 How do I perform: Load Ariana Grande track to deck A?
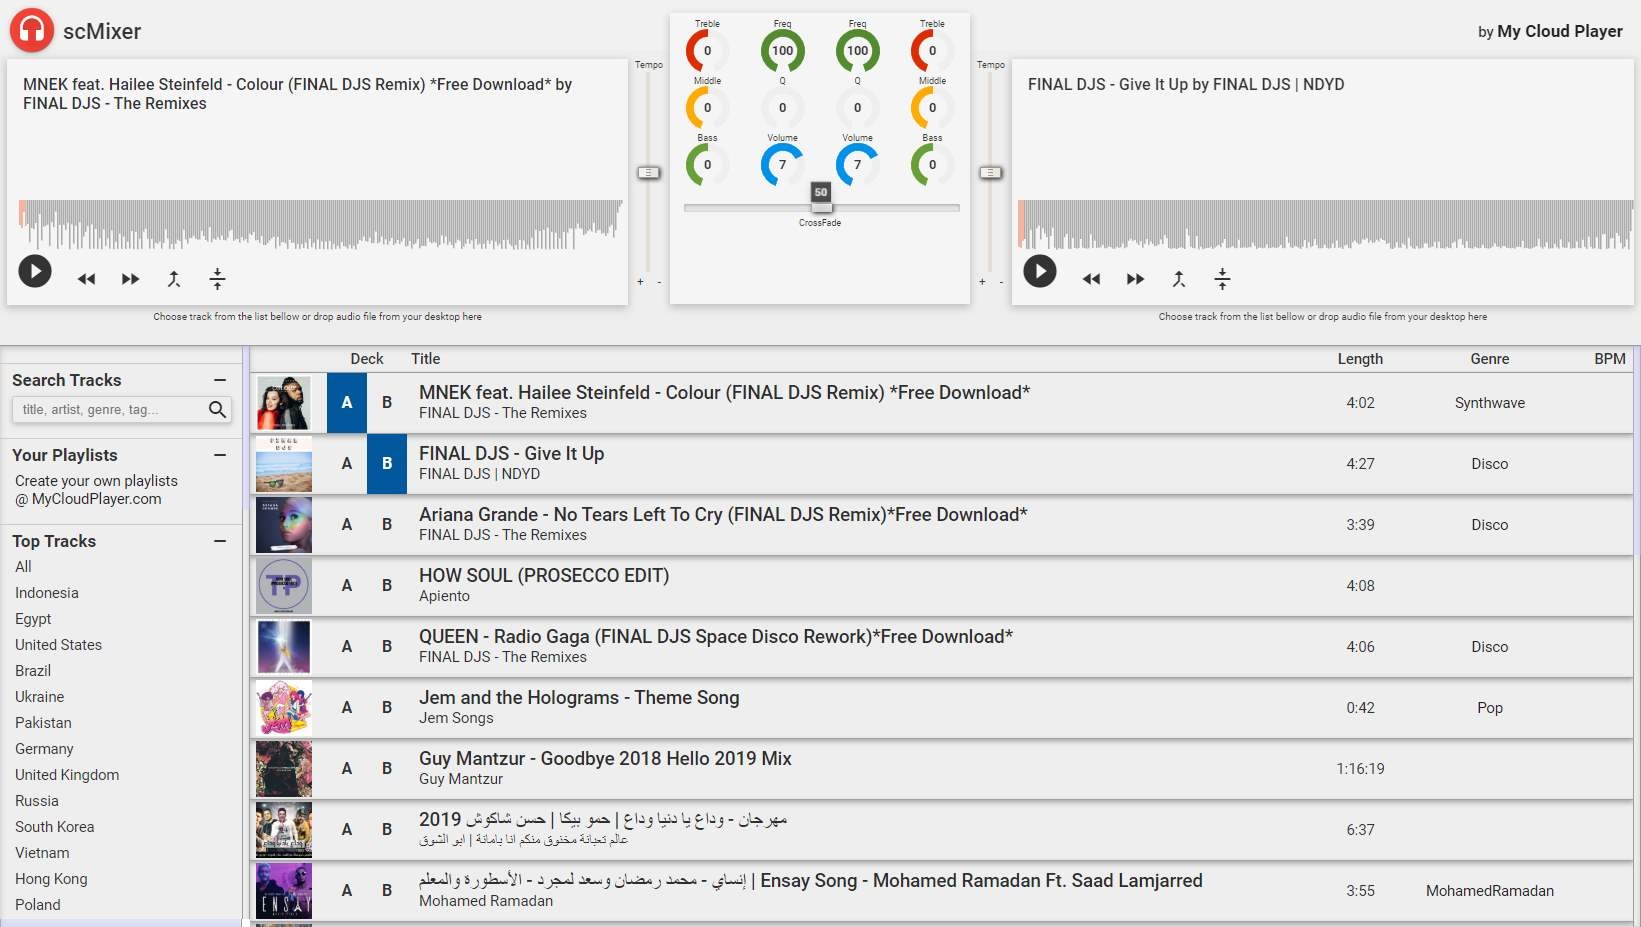coord(347,525)
